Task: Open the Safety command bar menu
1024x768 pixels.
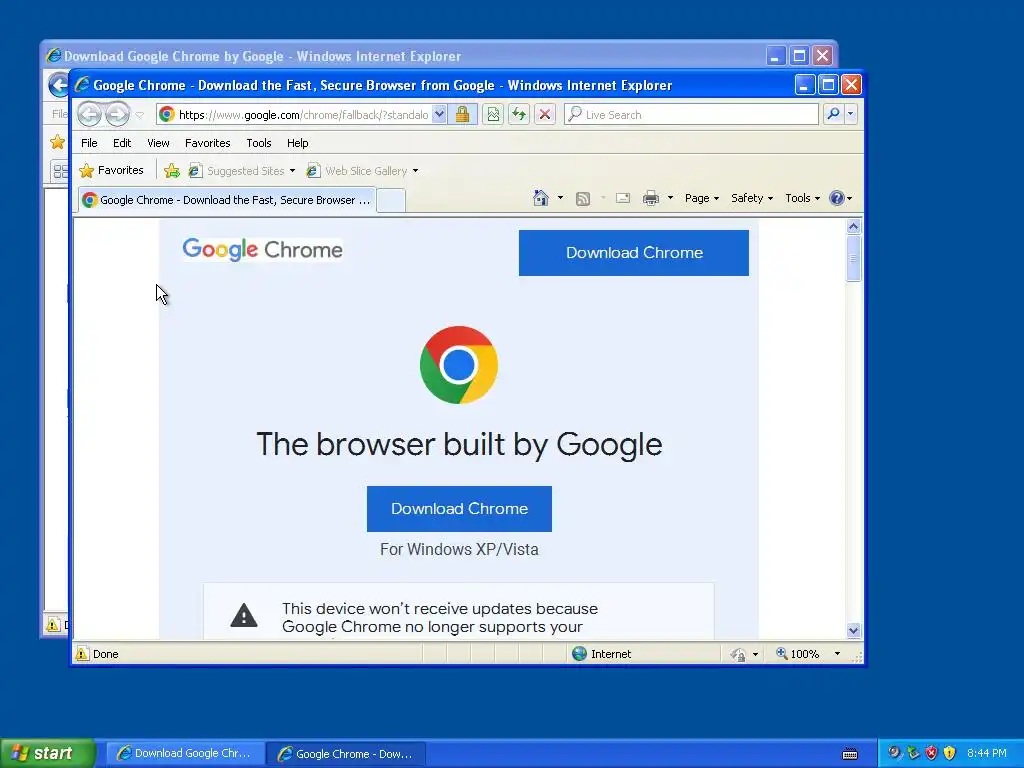Action: 752,198
